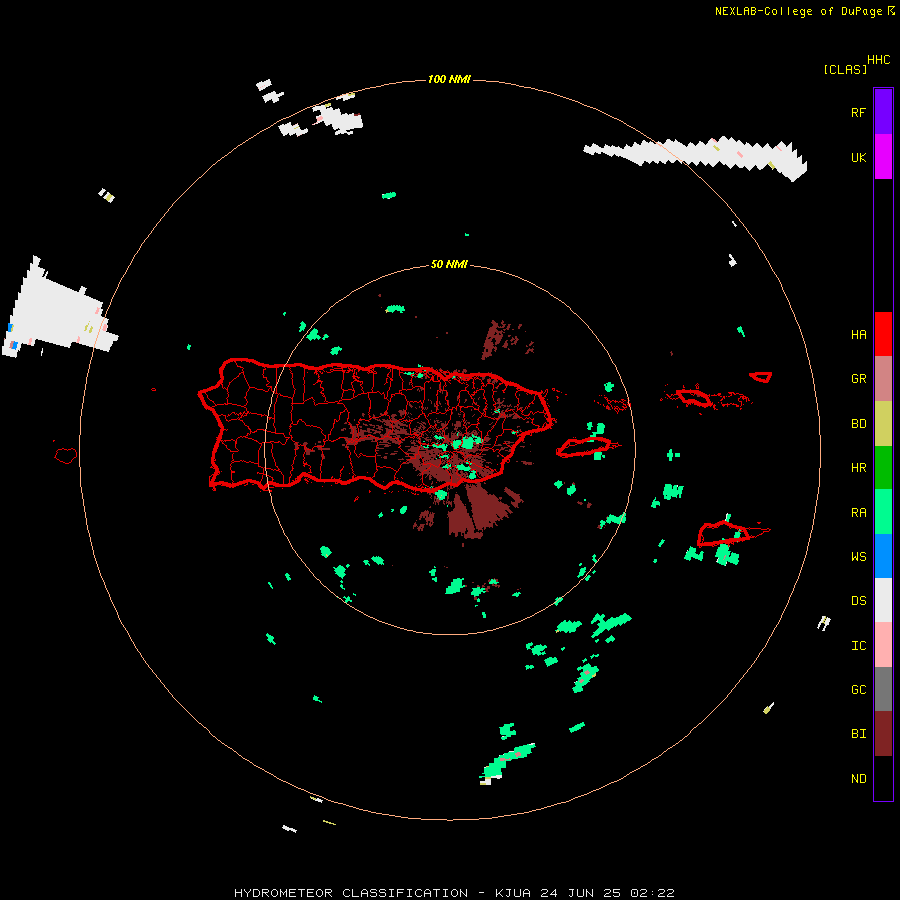Click the BI legend label
Screen dimensions: 900x900
pyautogui.click(x=858, y=734)
